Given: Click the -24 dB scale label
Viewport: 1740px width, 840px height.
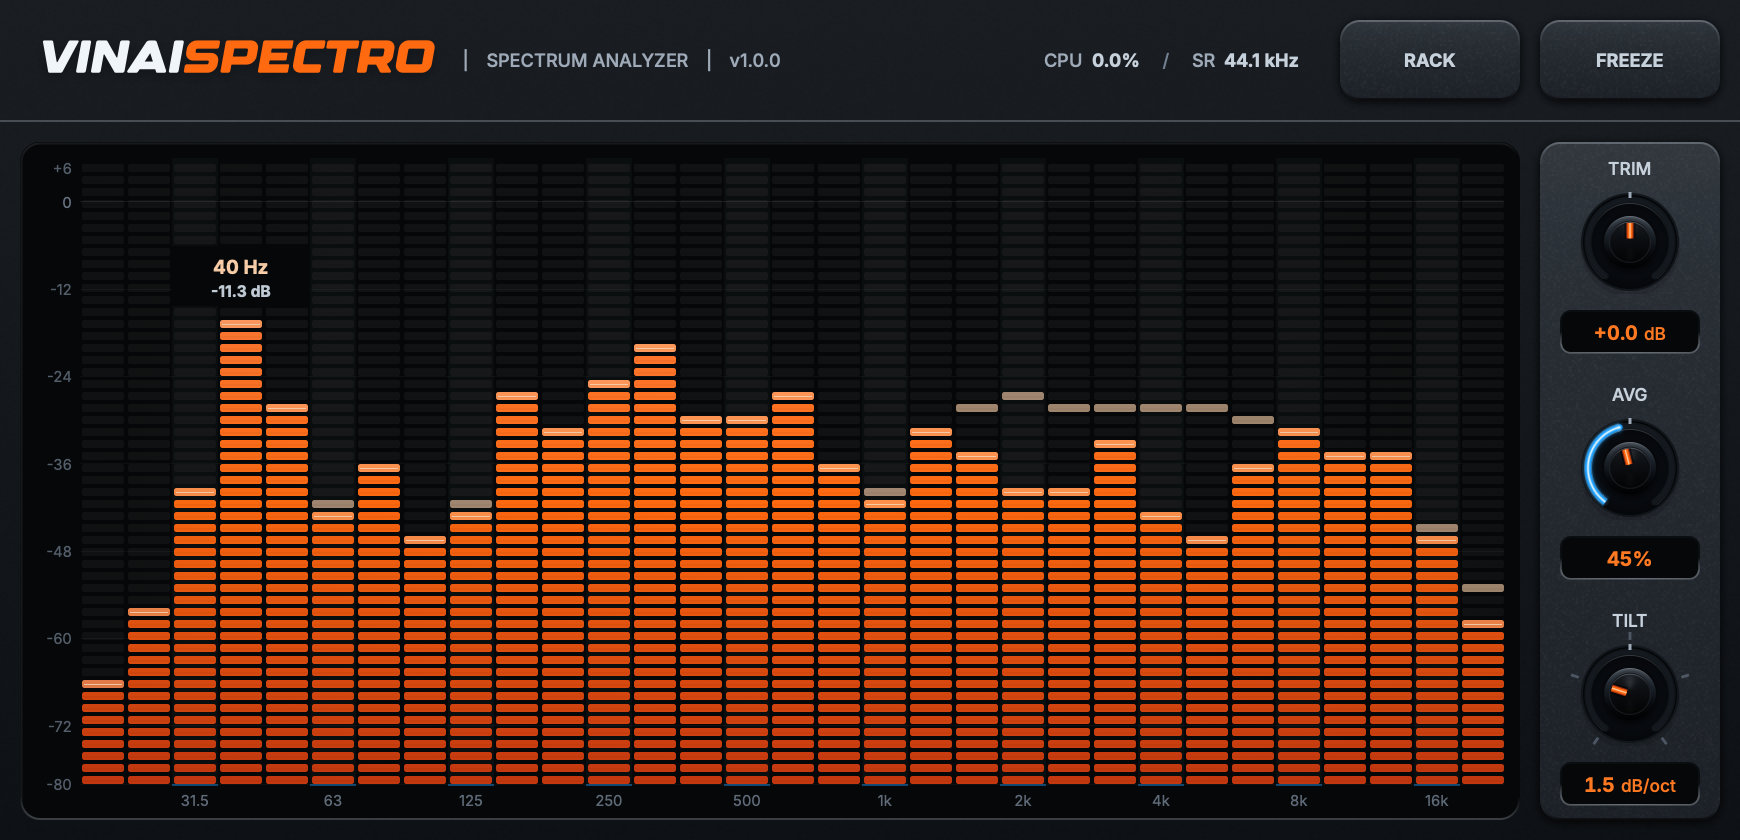Looking at the screenshot, I should tap(60, 377).
